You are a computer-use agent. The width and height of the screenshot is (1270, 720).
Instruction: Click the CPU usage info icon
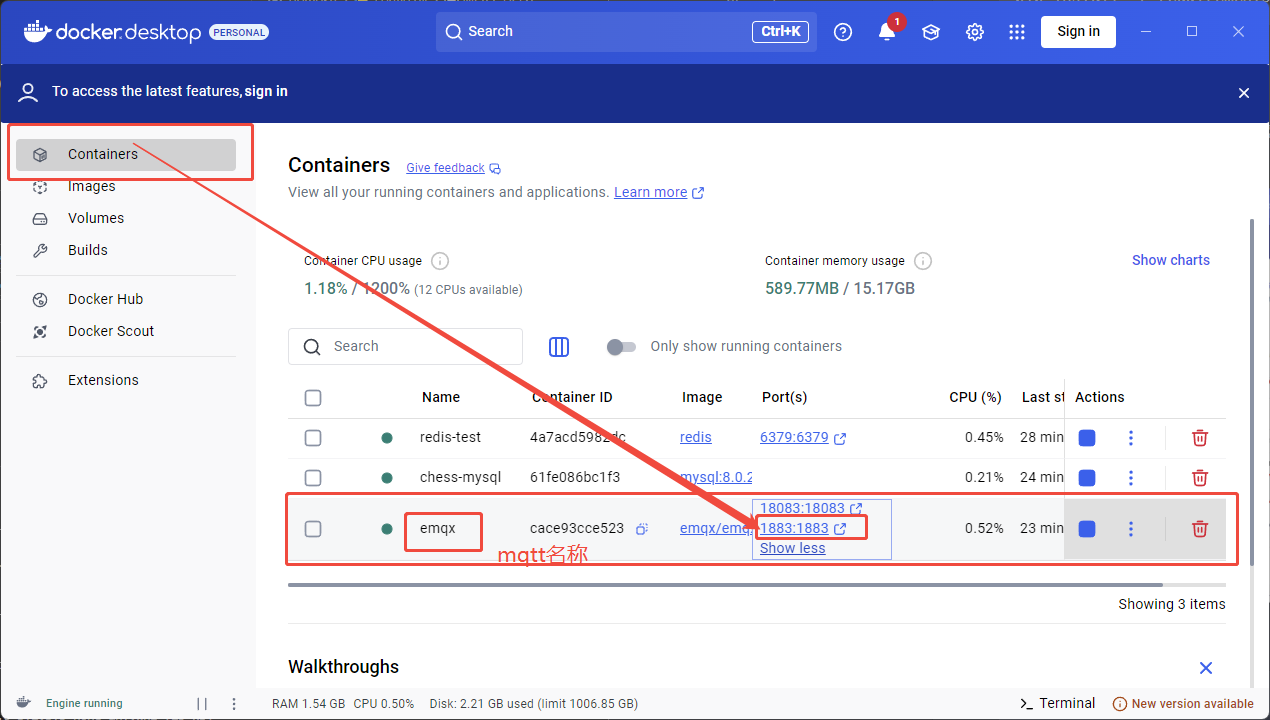pyautogui.click(x=440, y=261)
